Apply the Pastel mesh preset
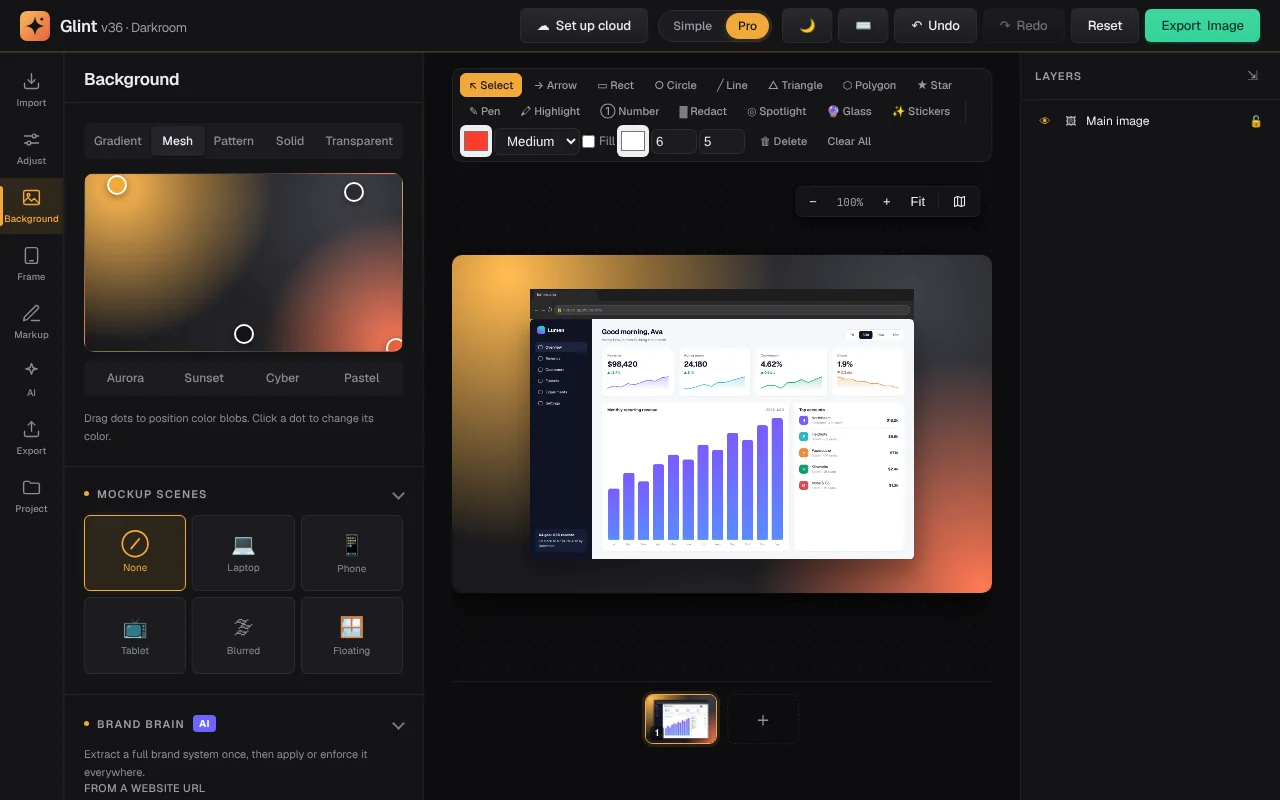This screenshot has height=800, width=1280. [x=362, y=378]
